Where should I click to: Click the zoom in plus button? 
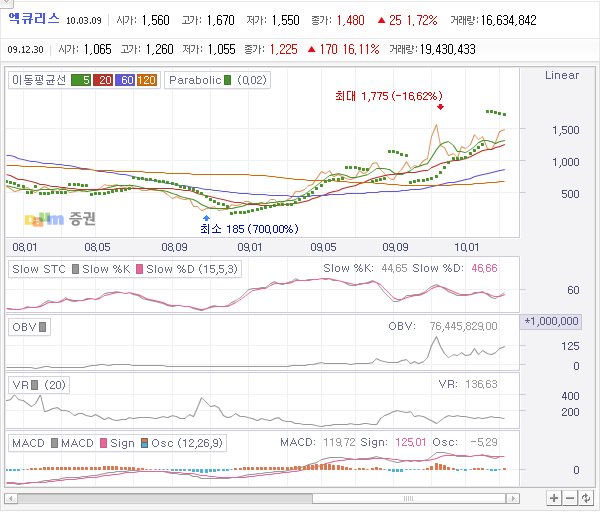(554, 498)
